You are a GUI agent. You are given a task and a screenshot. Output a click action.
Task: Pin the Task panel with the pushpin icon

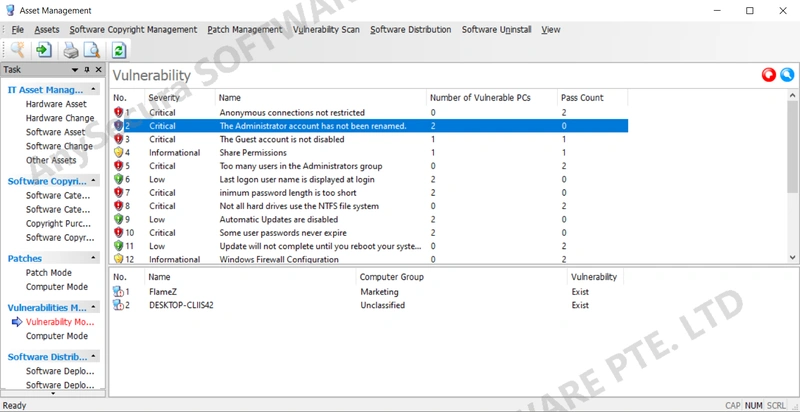point(87,70)
